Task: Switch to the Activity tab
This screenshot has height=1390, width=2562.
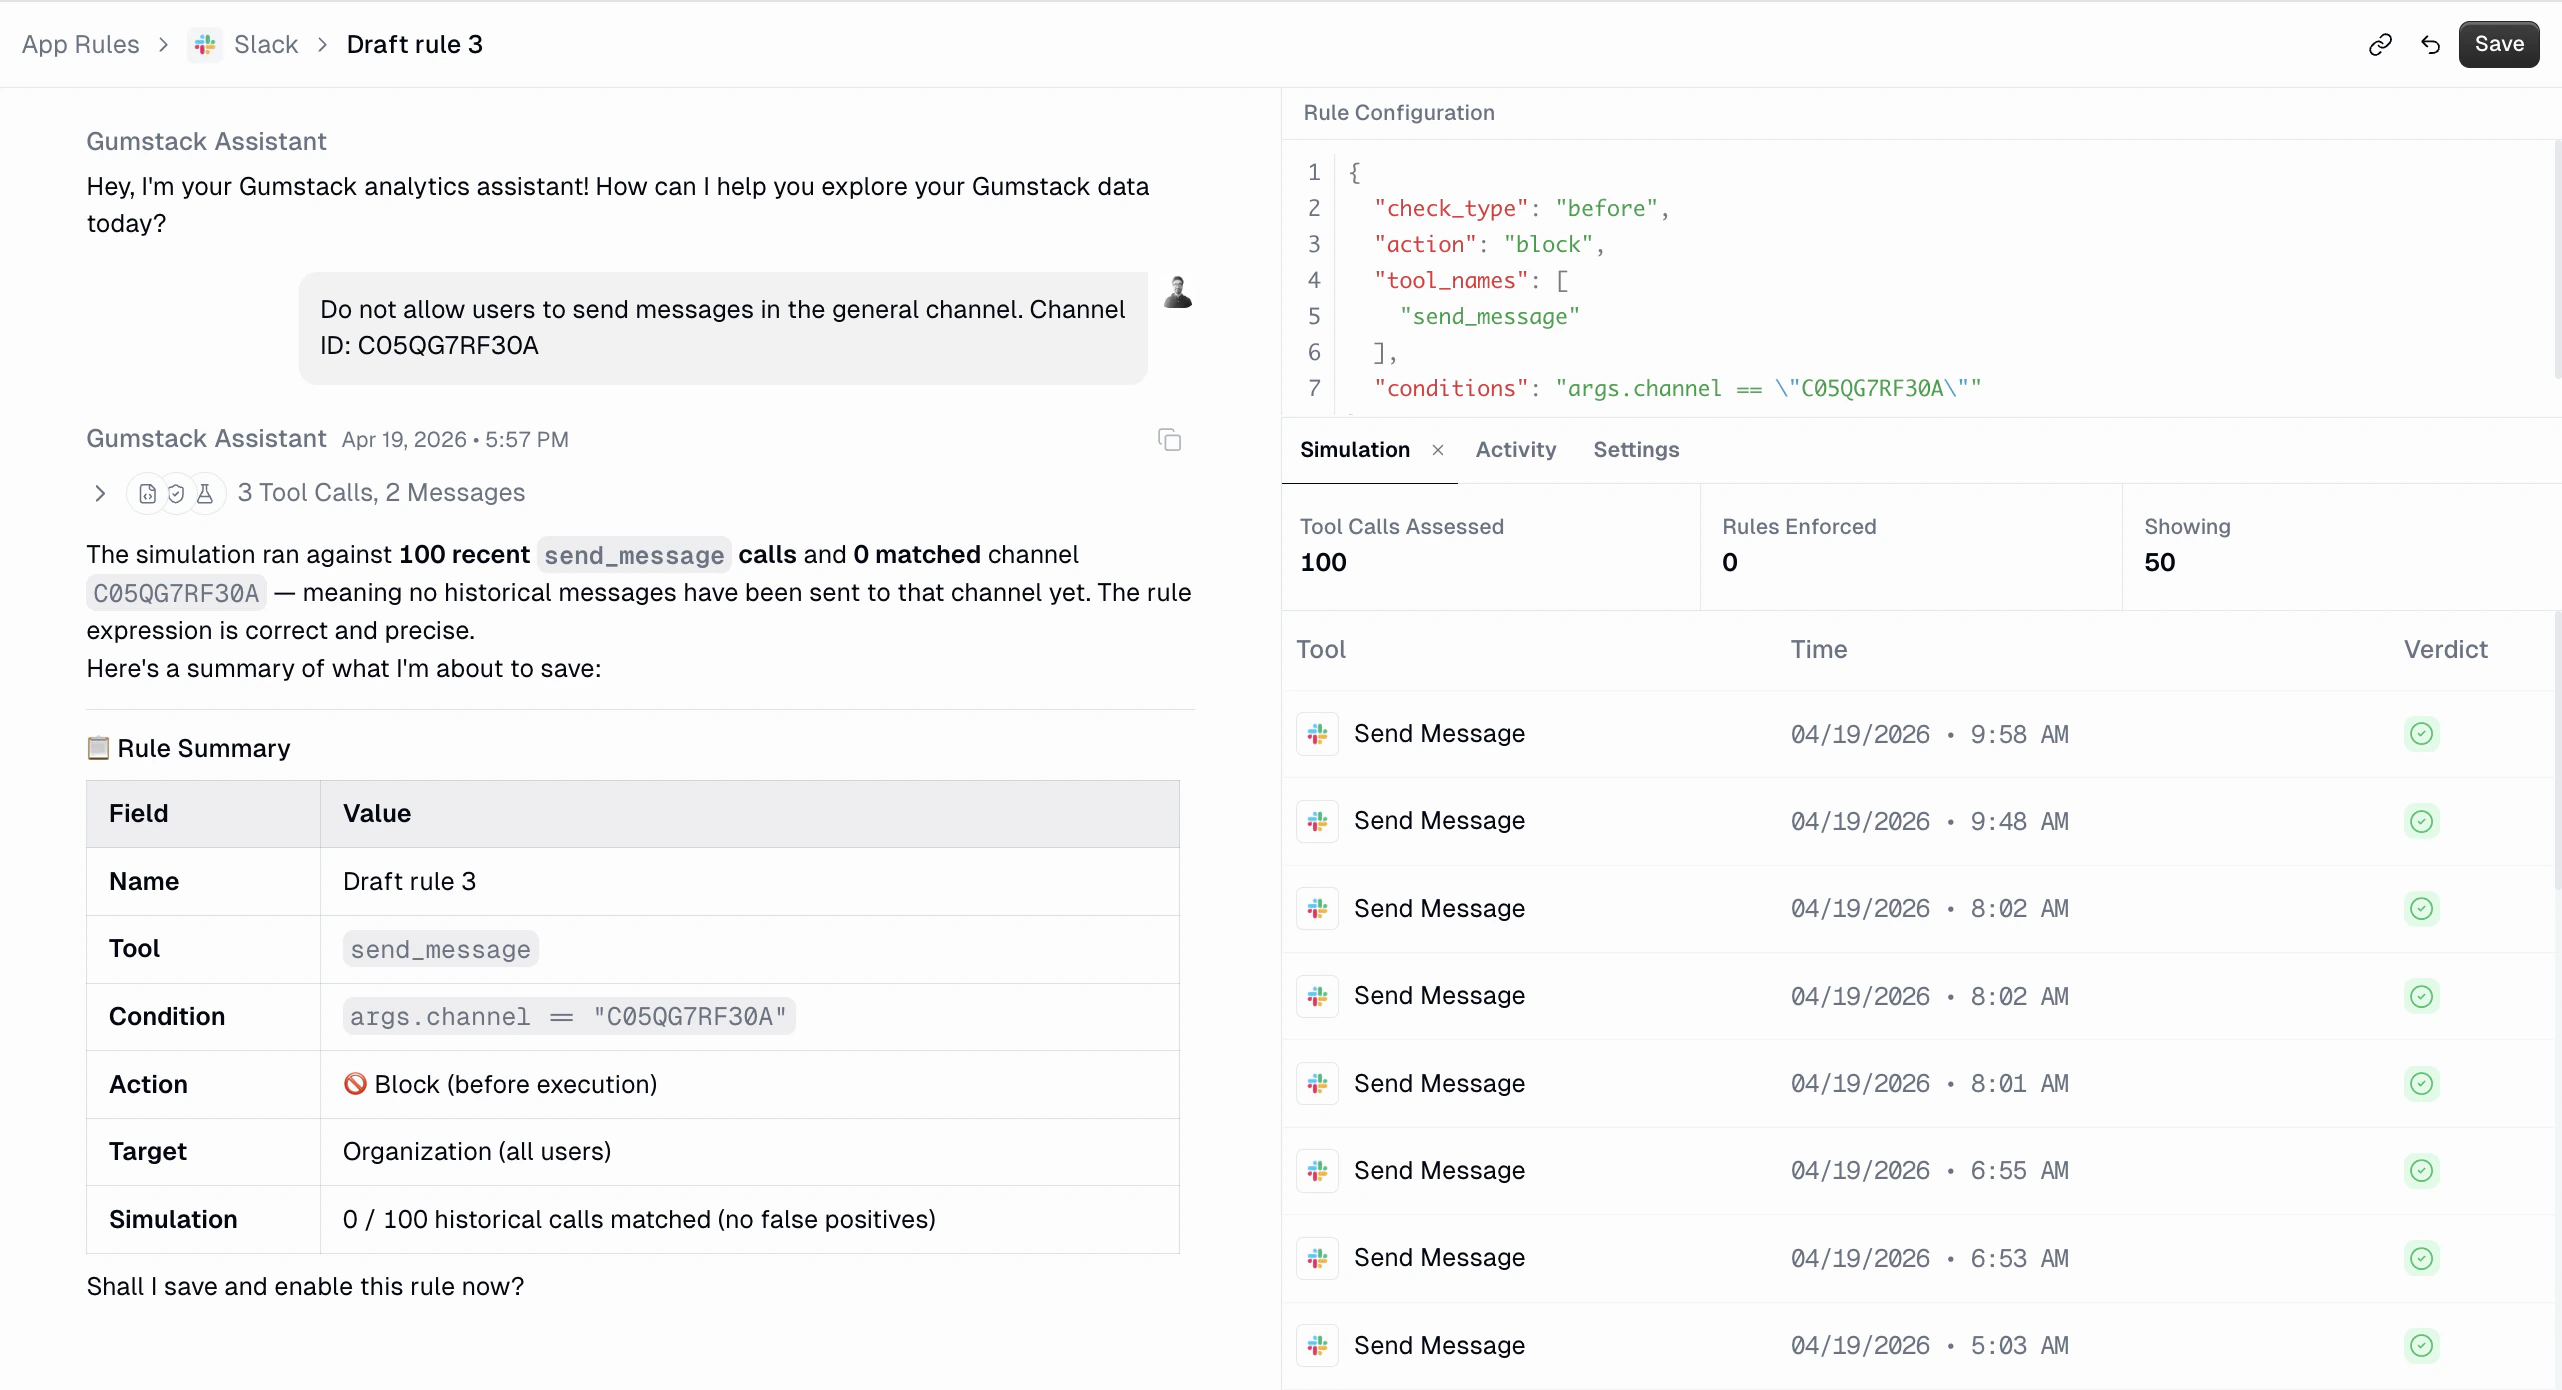Action: [1514, 450]
